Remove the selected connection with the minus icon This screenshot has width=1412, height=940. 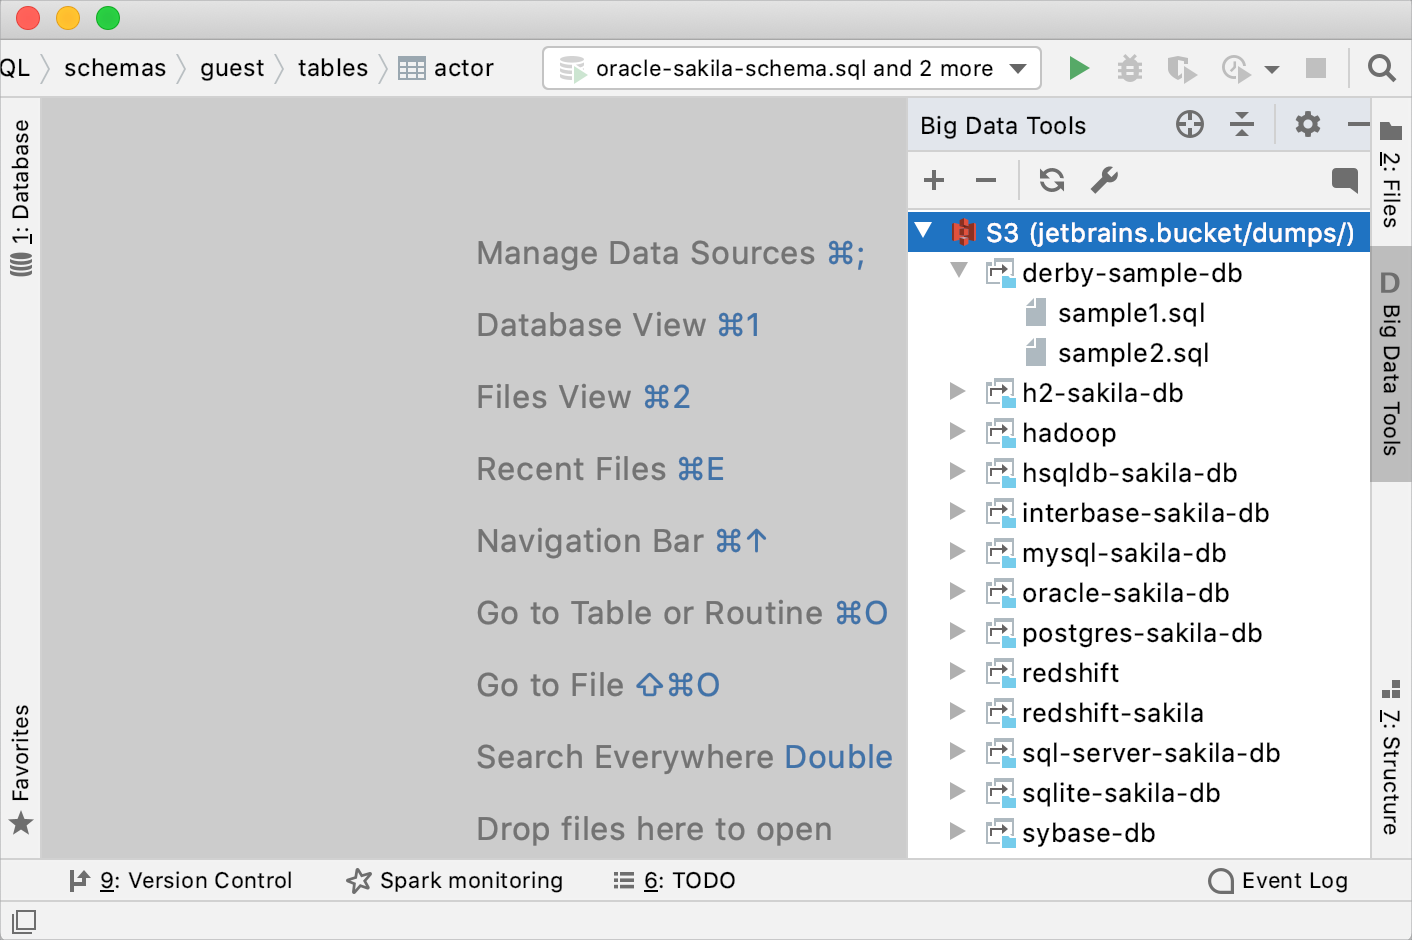[985, 180]
